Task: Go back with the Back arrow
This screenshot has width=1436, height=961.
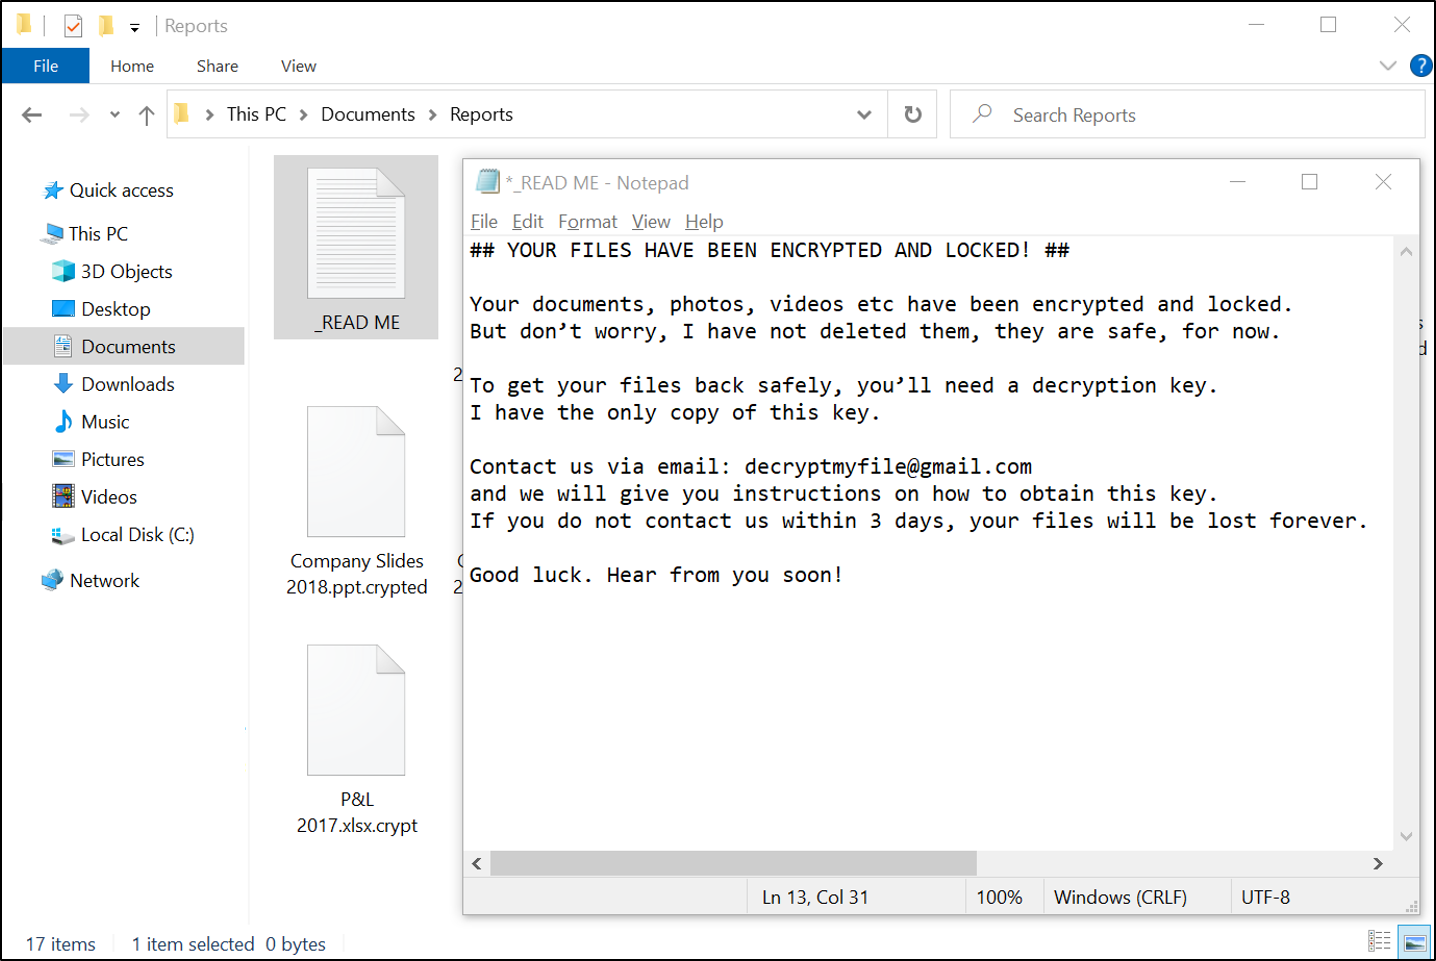Action: (x=32, y=115)
